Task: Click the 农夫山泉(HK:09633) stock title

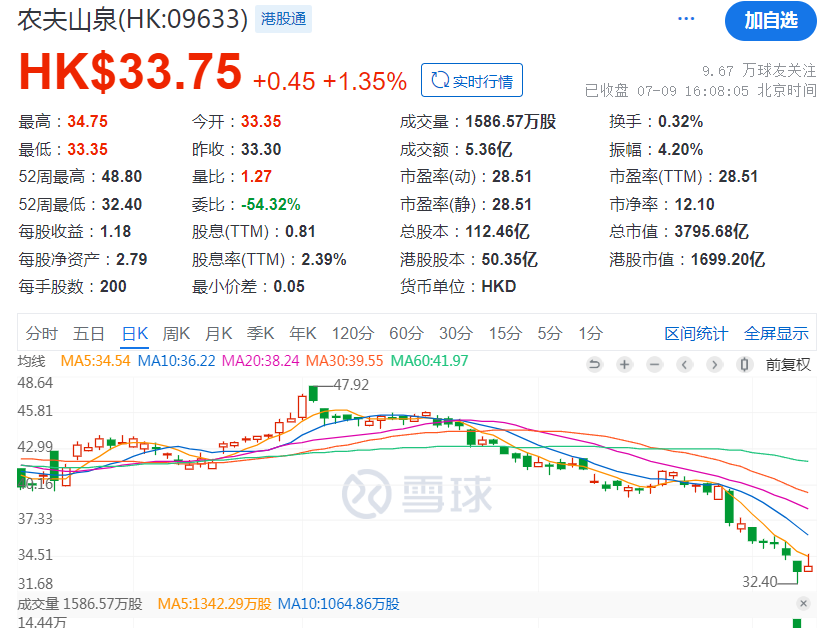Action: point(133,20)
